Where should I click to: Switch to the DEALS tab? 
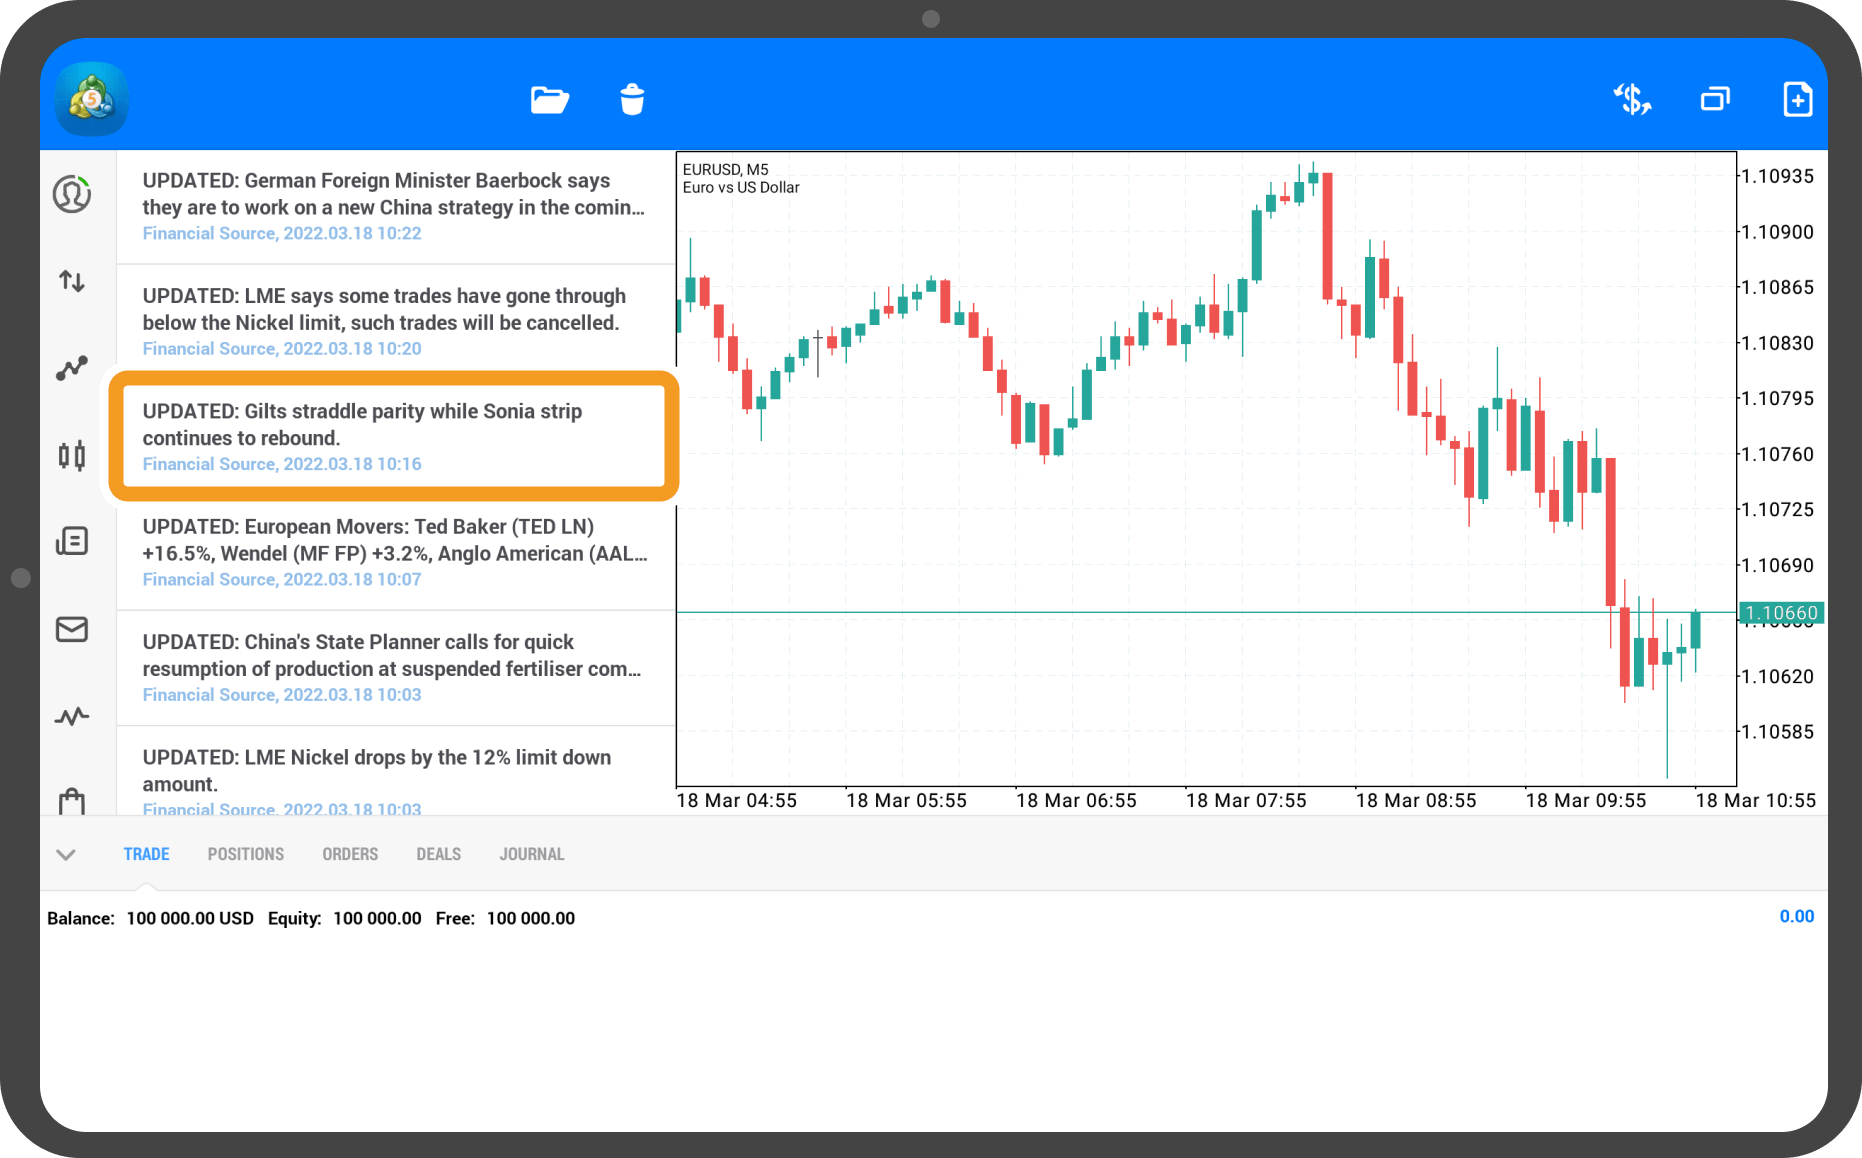pos(439,854)
